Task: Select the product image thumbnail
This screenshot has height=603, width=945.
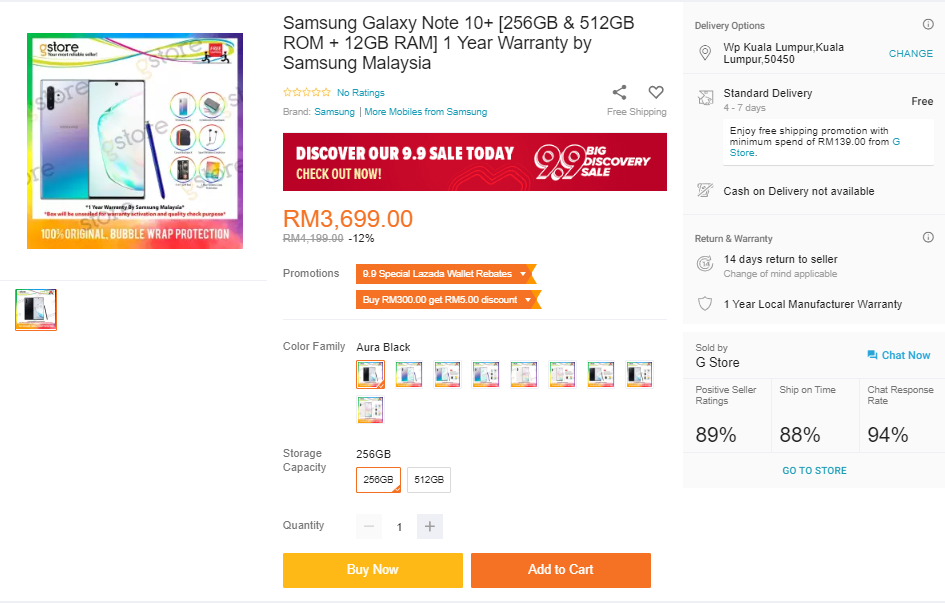Action: click(36, 310)
